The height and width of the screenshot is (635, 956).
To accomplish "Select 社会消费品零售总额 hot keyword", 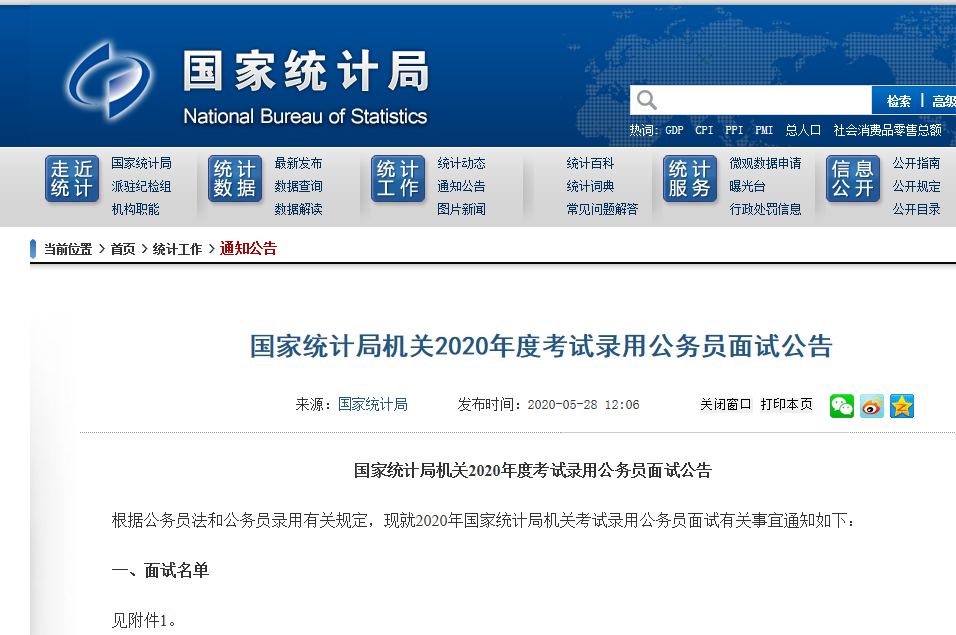I will tap(888, 130).
